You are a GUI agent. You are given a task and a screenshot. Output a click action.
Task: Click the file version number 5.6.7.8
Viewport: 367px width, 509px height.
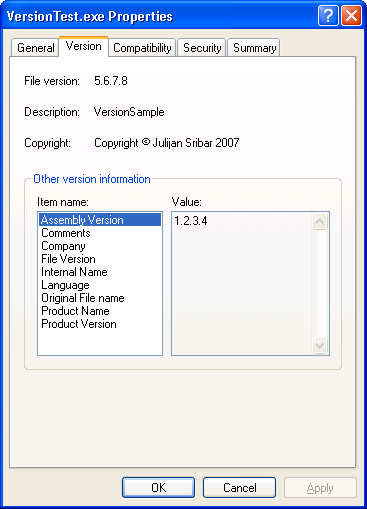pyautogui.click(x=111, y=81)
